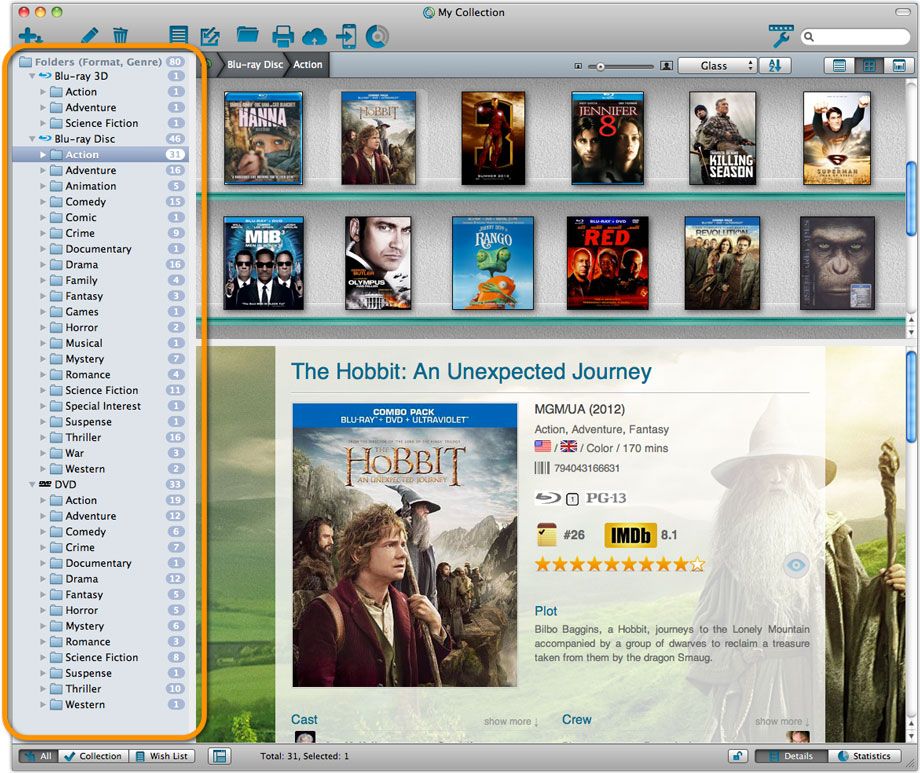Click show more next to Cast
The image size is (920, 773).
pos(511,721)
